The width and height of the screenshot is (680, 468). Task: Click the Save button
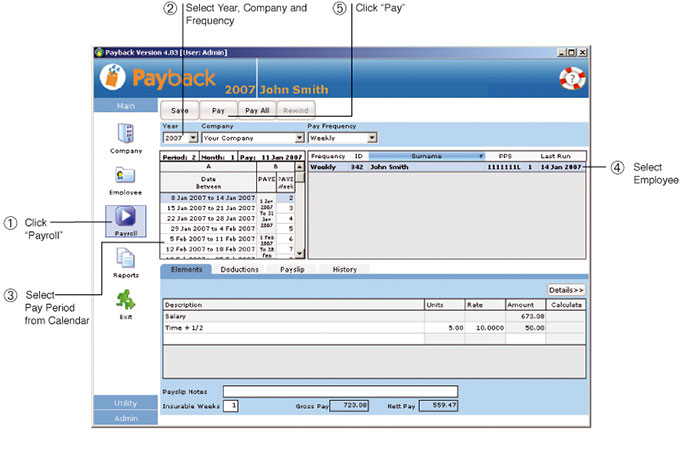pos(180,110)
